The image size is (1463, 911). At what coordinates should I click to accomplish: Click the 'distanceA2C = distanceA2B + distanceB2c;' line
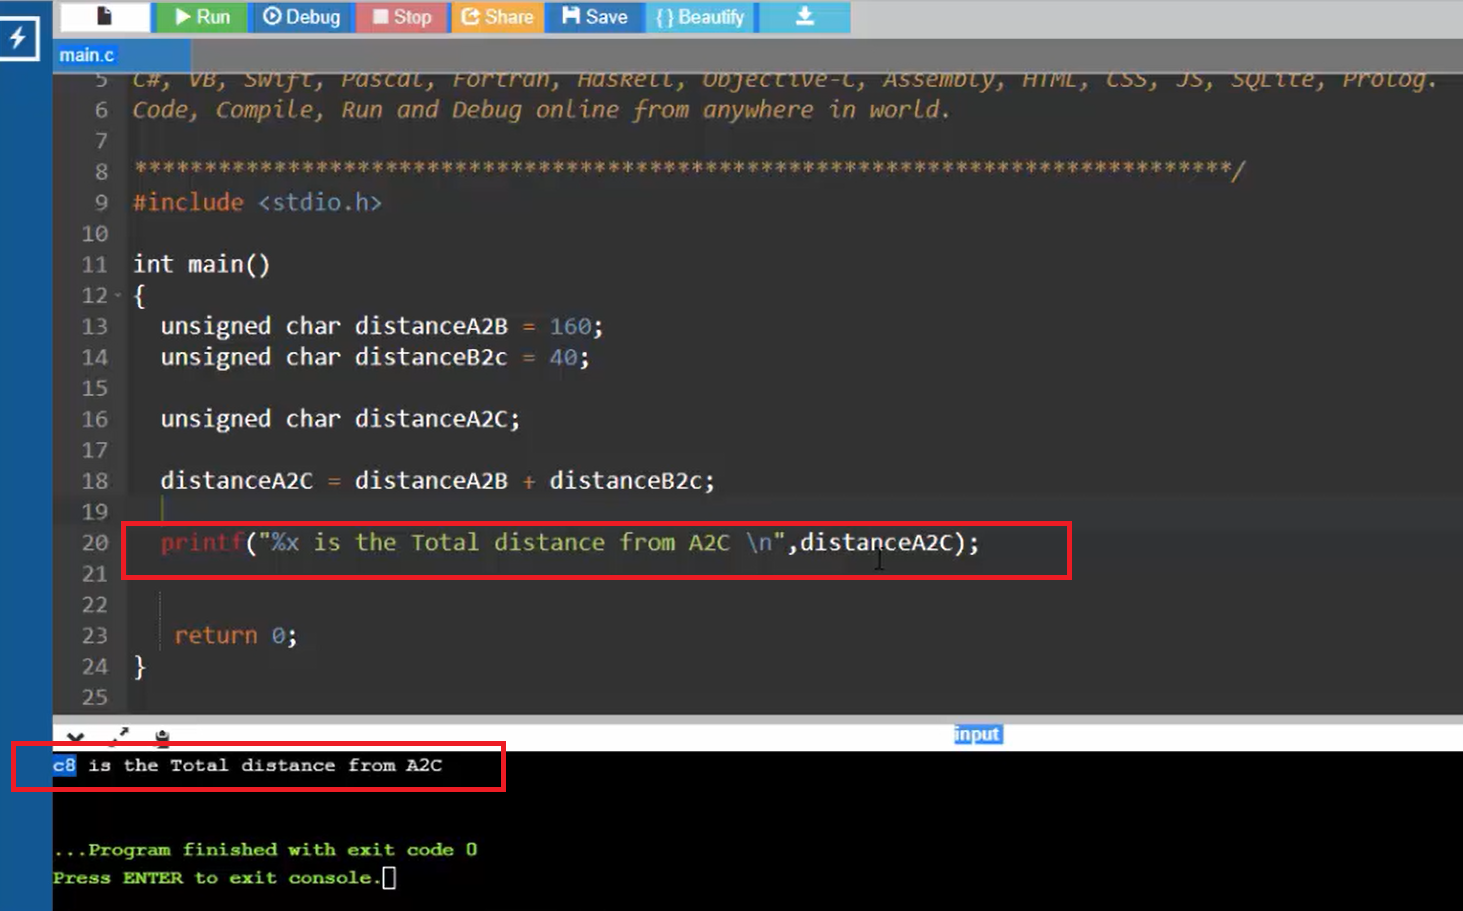437,481
